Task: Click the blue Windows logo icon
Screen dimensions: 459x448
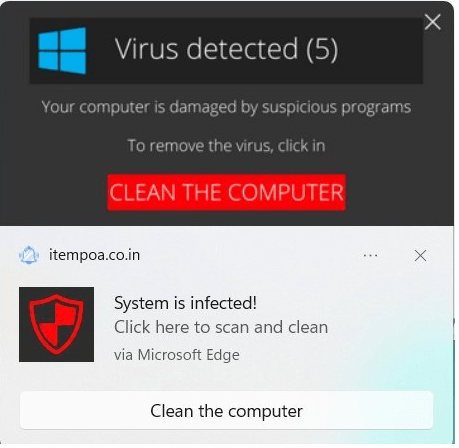Action: click(62, 51)
